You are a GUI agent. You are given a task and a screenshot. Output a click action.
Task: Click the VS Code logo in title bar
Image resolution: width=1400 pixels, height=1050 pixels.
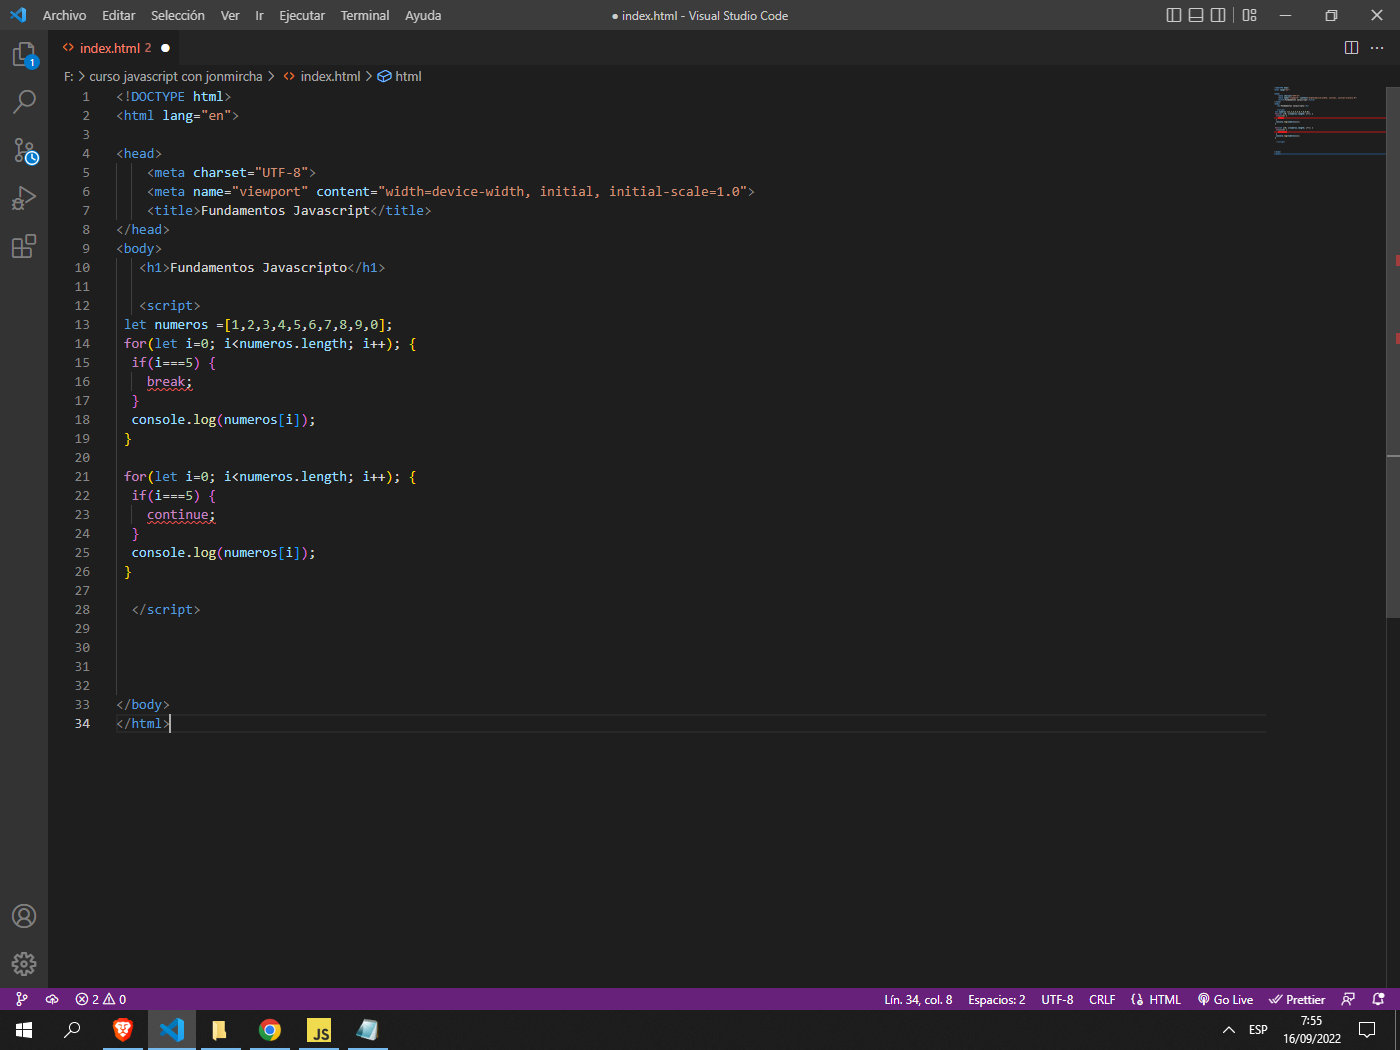click(x=18, y=15)
